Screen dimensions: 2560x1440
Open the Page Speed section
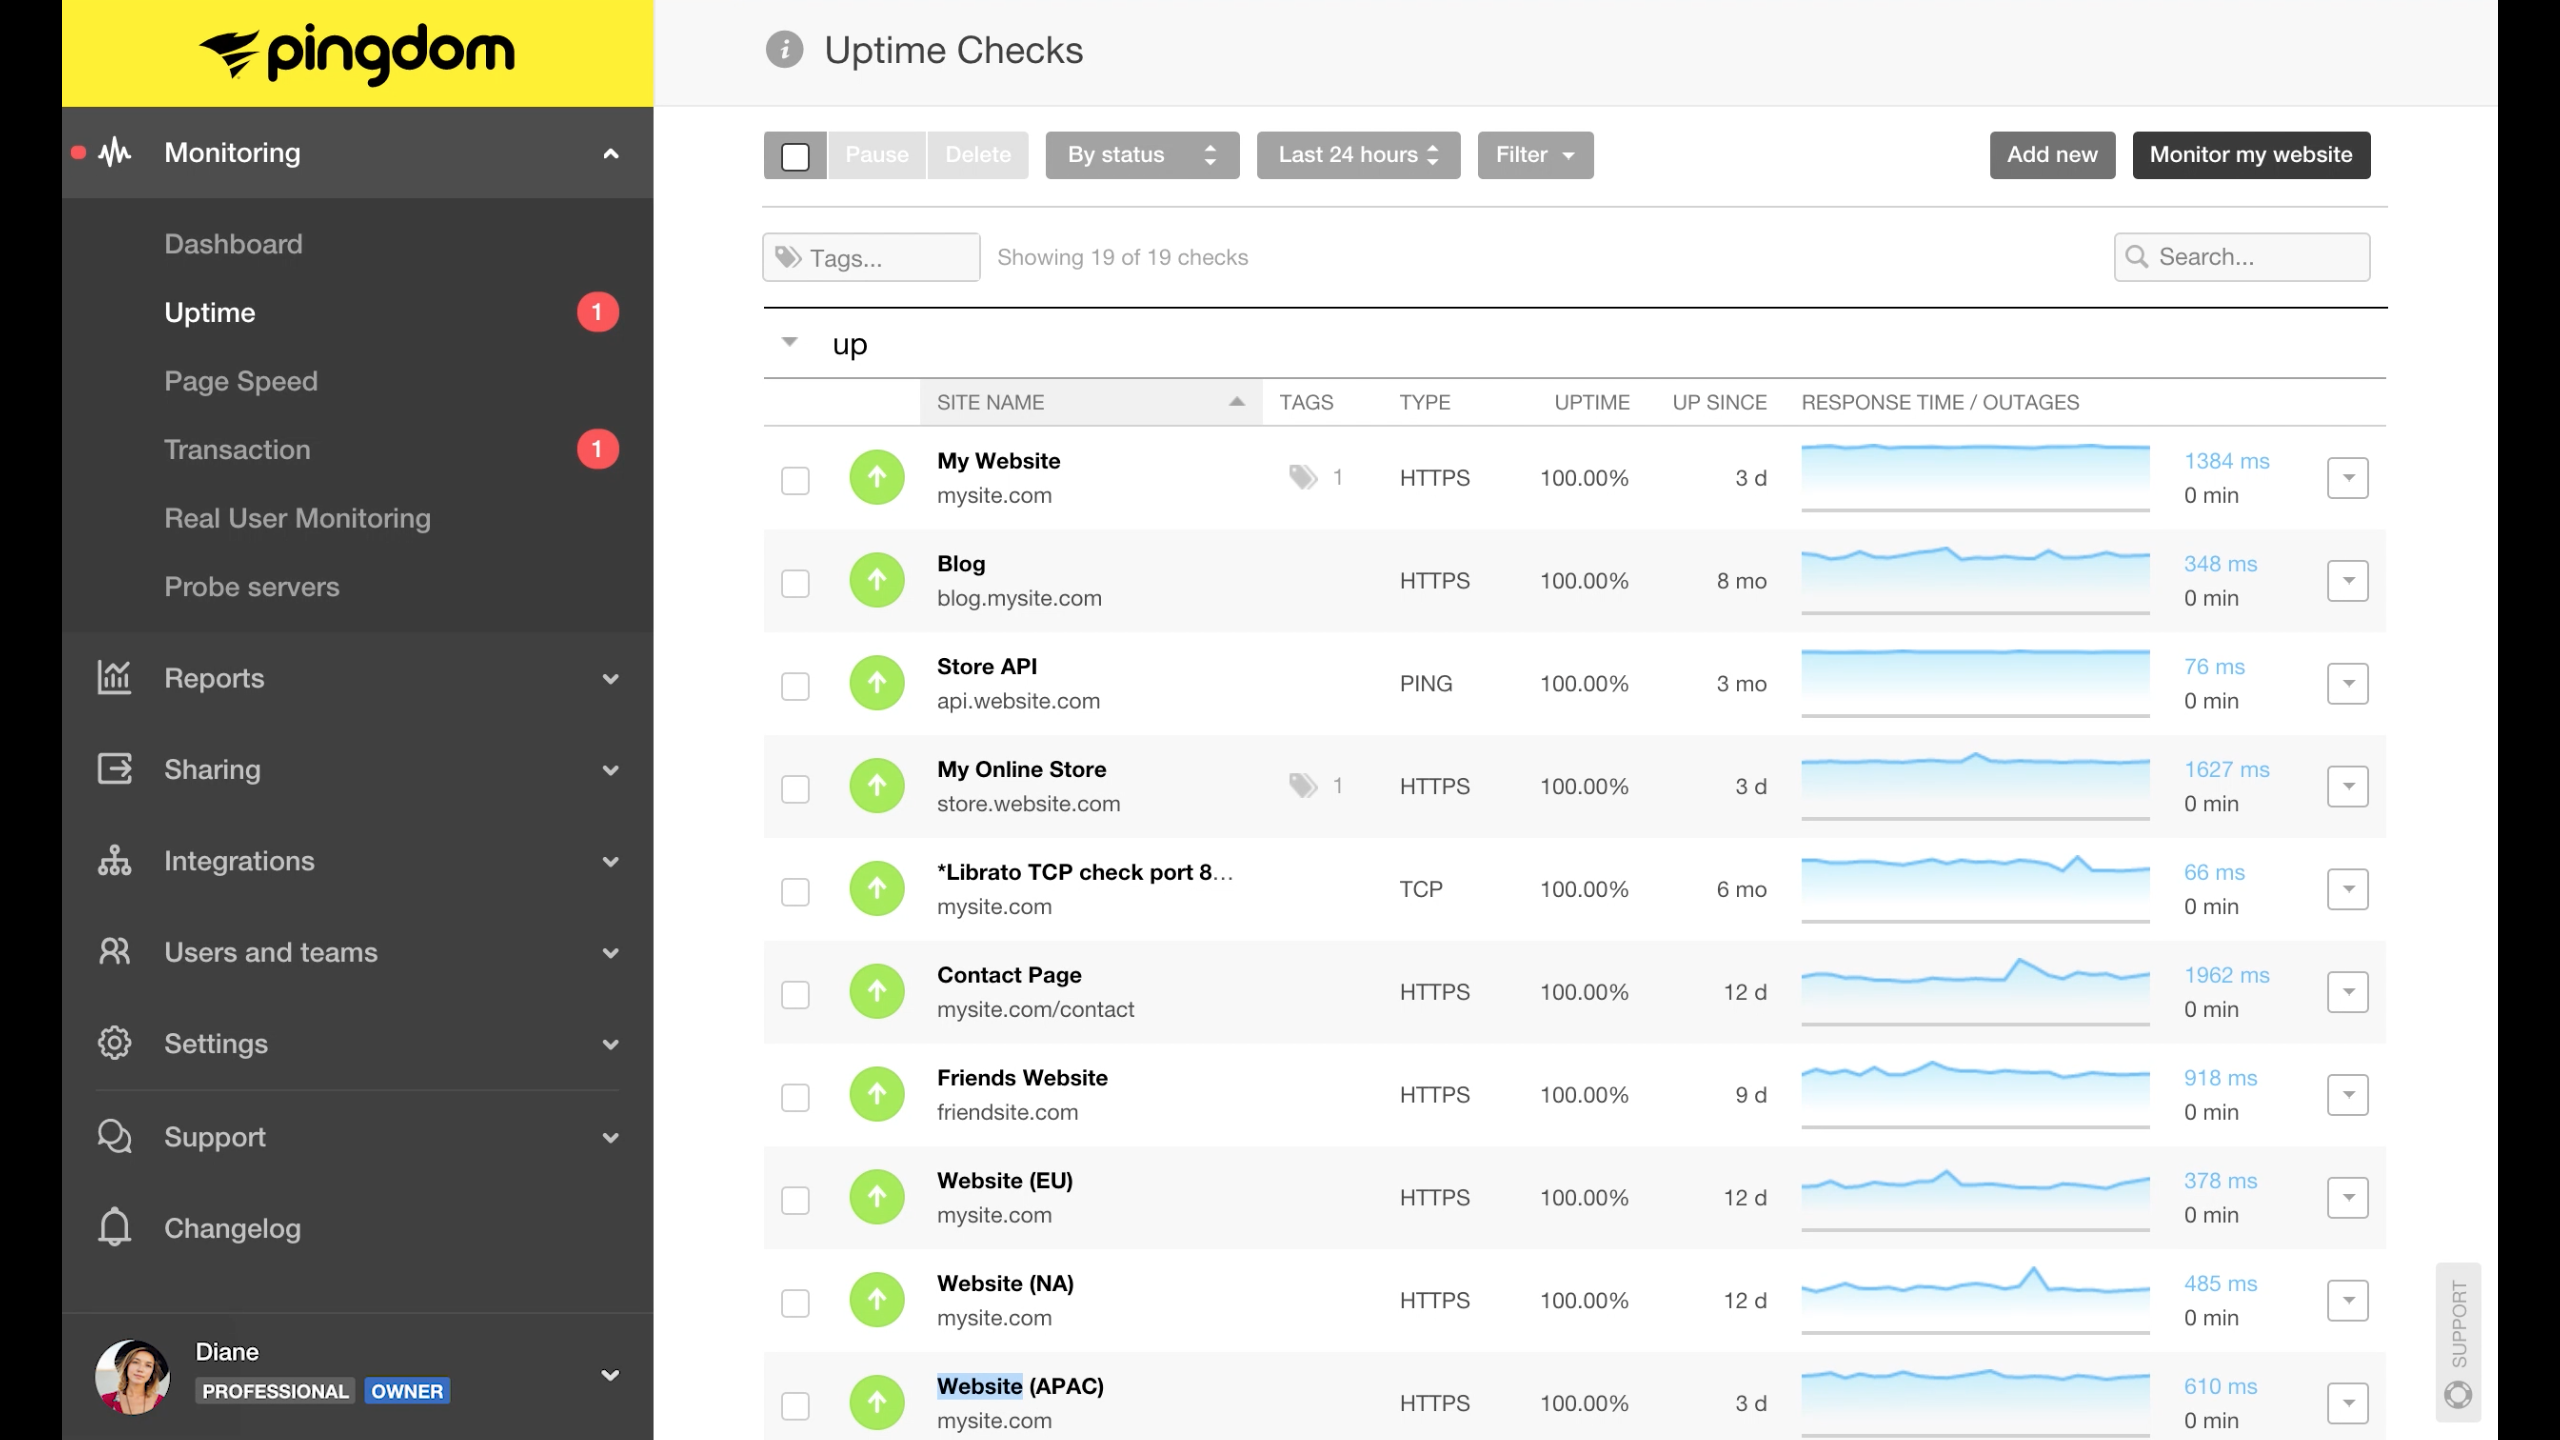coord(241,380)
